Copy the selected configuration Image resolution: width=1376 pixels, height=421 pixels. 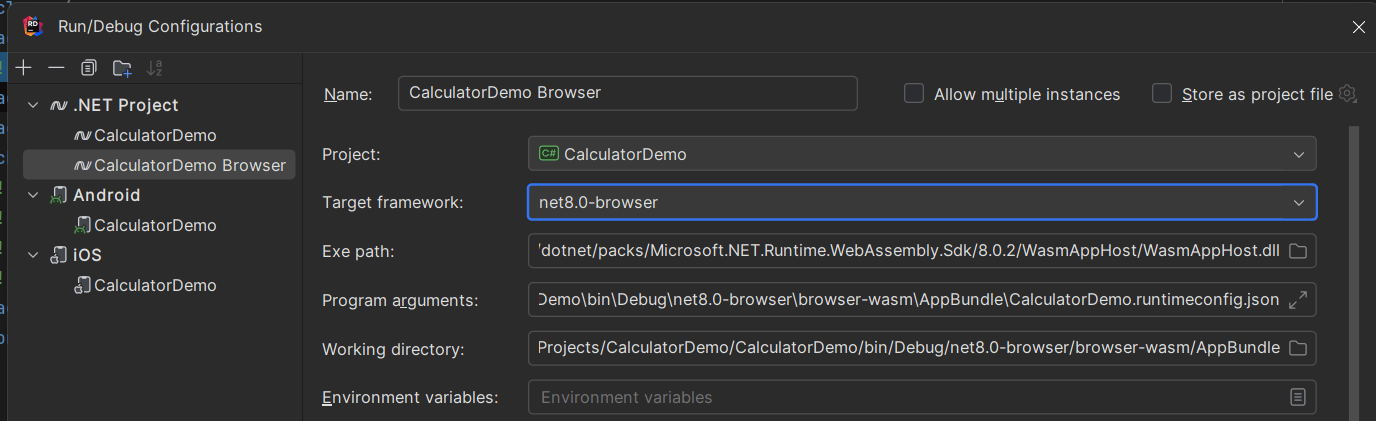(89, 68)
